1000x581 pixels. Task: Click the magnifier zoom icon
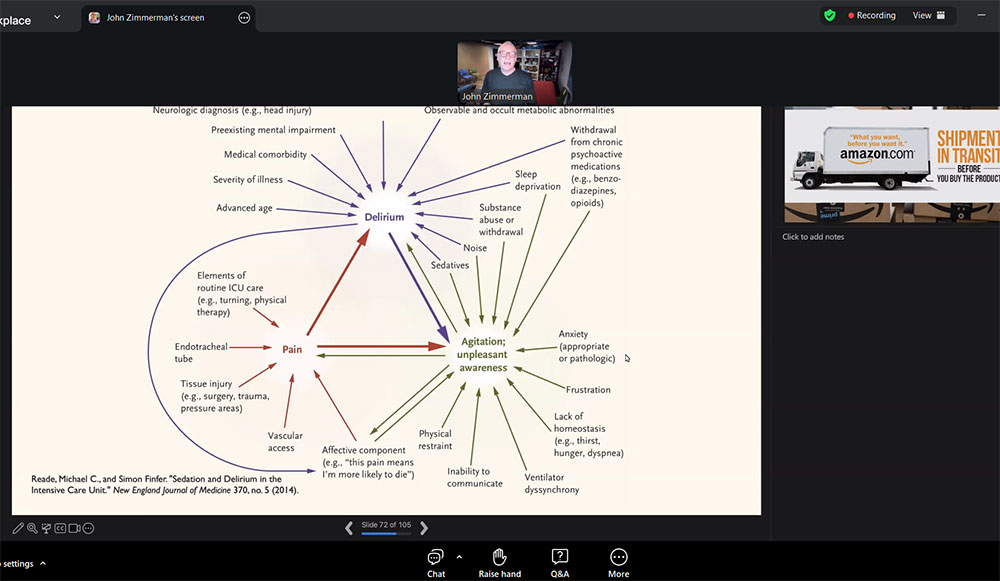pyautogui.click(x=32, y=528)
